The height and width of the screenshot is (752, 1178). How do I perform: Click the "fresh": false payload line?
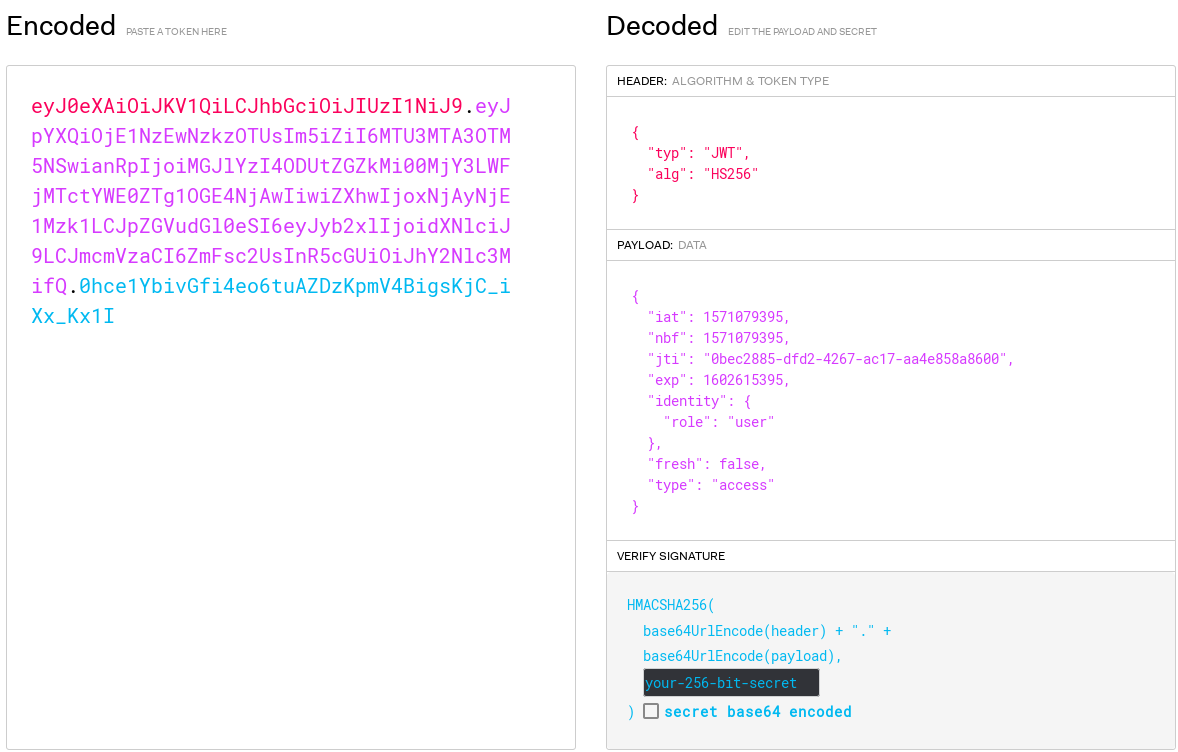[706, 464]
